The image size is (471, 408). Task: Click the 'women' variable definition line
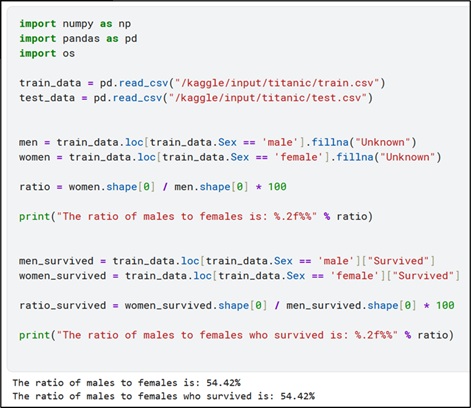tap(230, 157)
